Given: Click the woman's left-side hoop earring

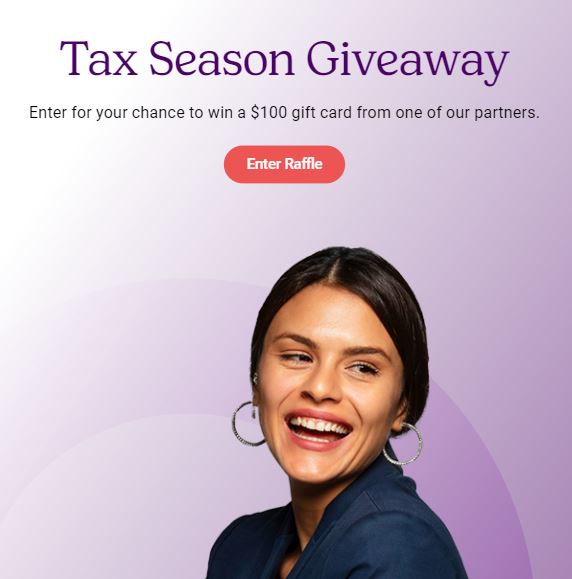Looking at the screenshot, I should 248,423.
